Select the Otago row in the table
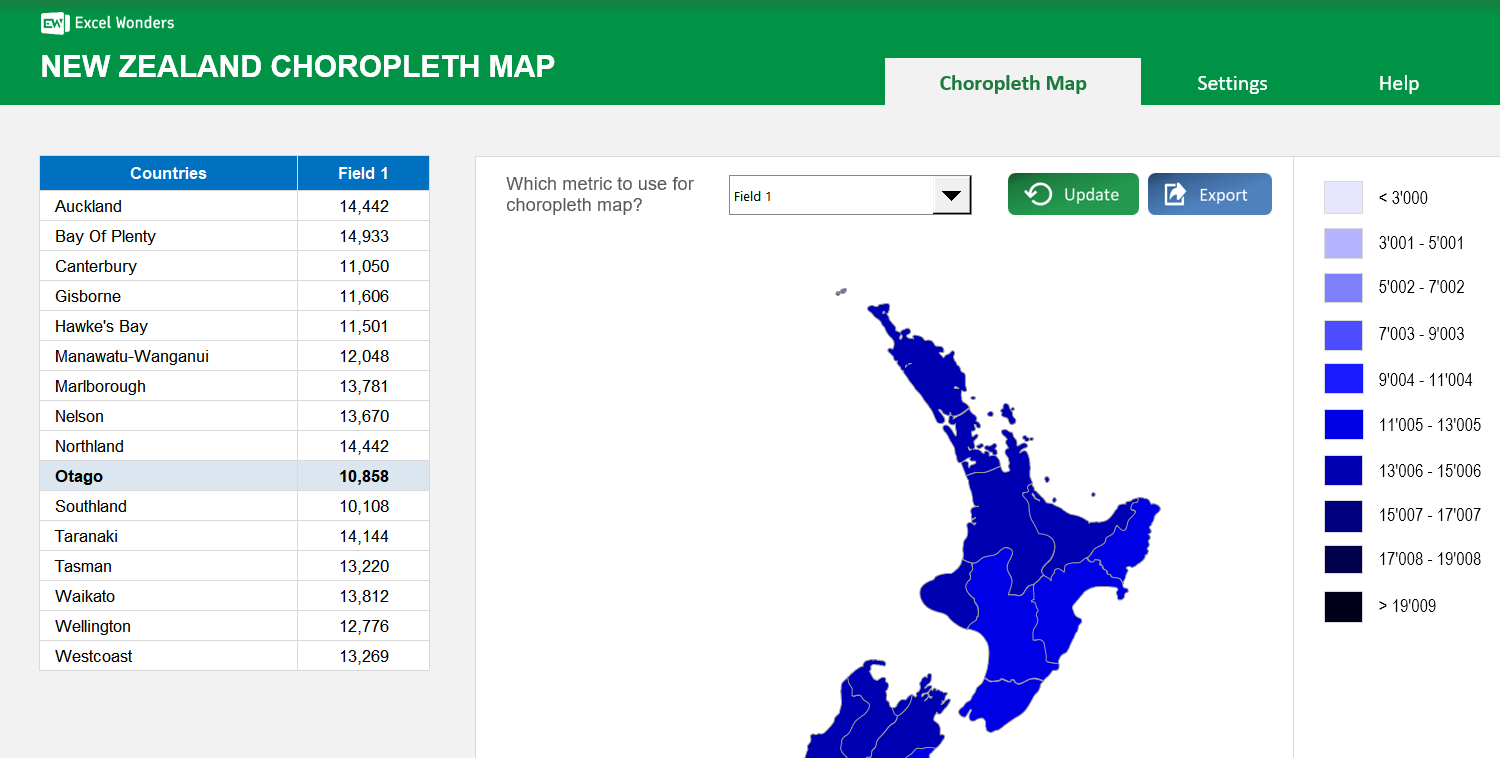Image resolution: width=1500 pixels, height=758 pixels. (168, 476)
